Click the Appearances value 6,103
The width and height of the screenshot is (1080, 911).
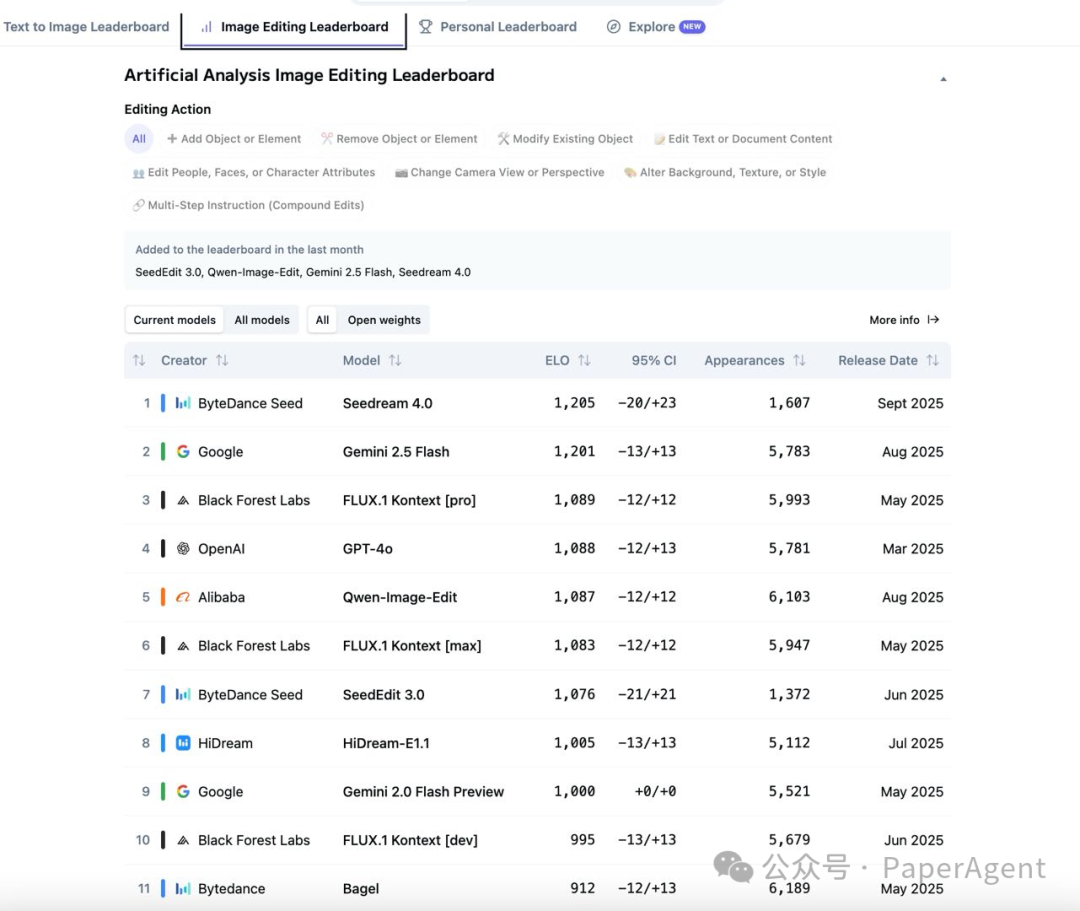(x=789, y=597)
